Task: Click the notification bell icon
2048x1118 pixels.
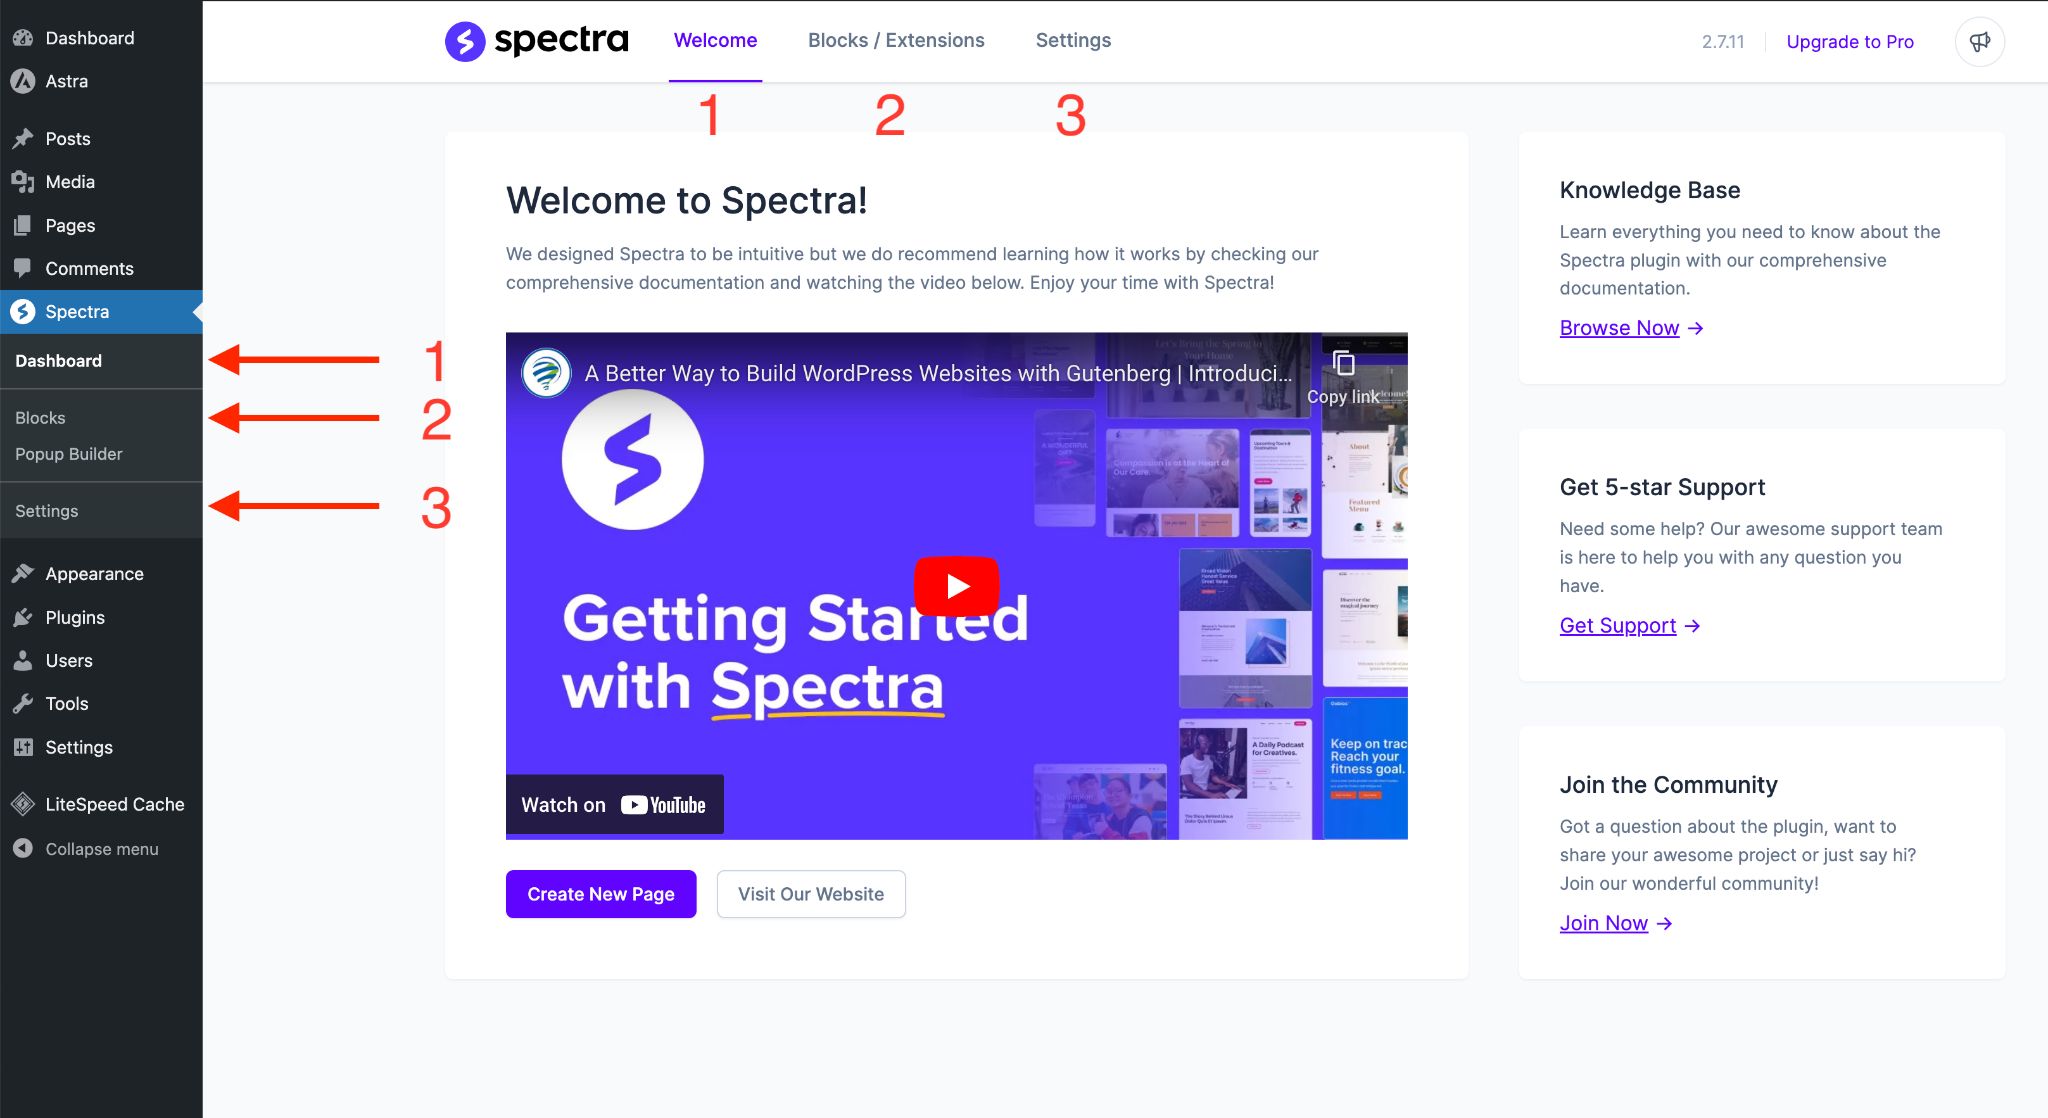Action: 1981,41
